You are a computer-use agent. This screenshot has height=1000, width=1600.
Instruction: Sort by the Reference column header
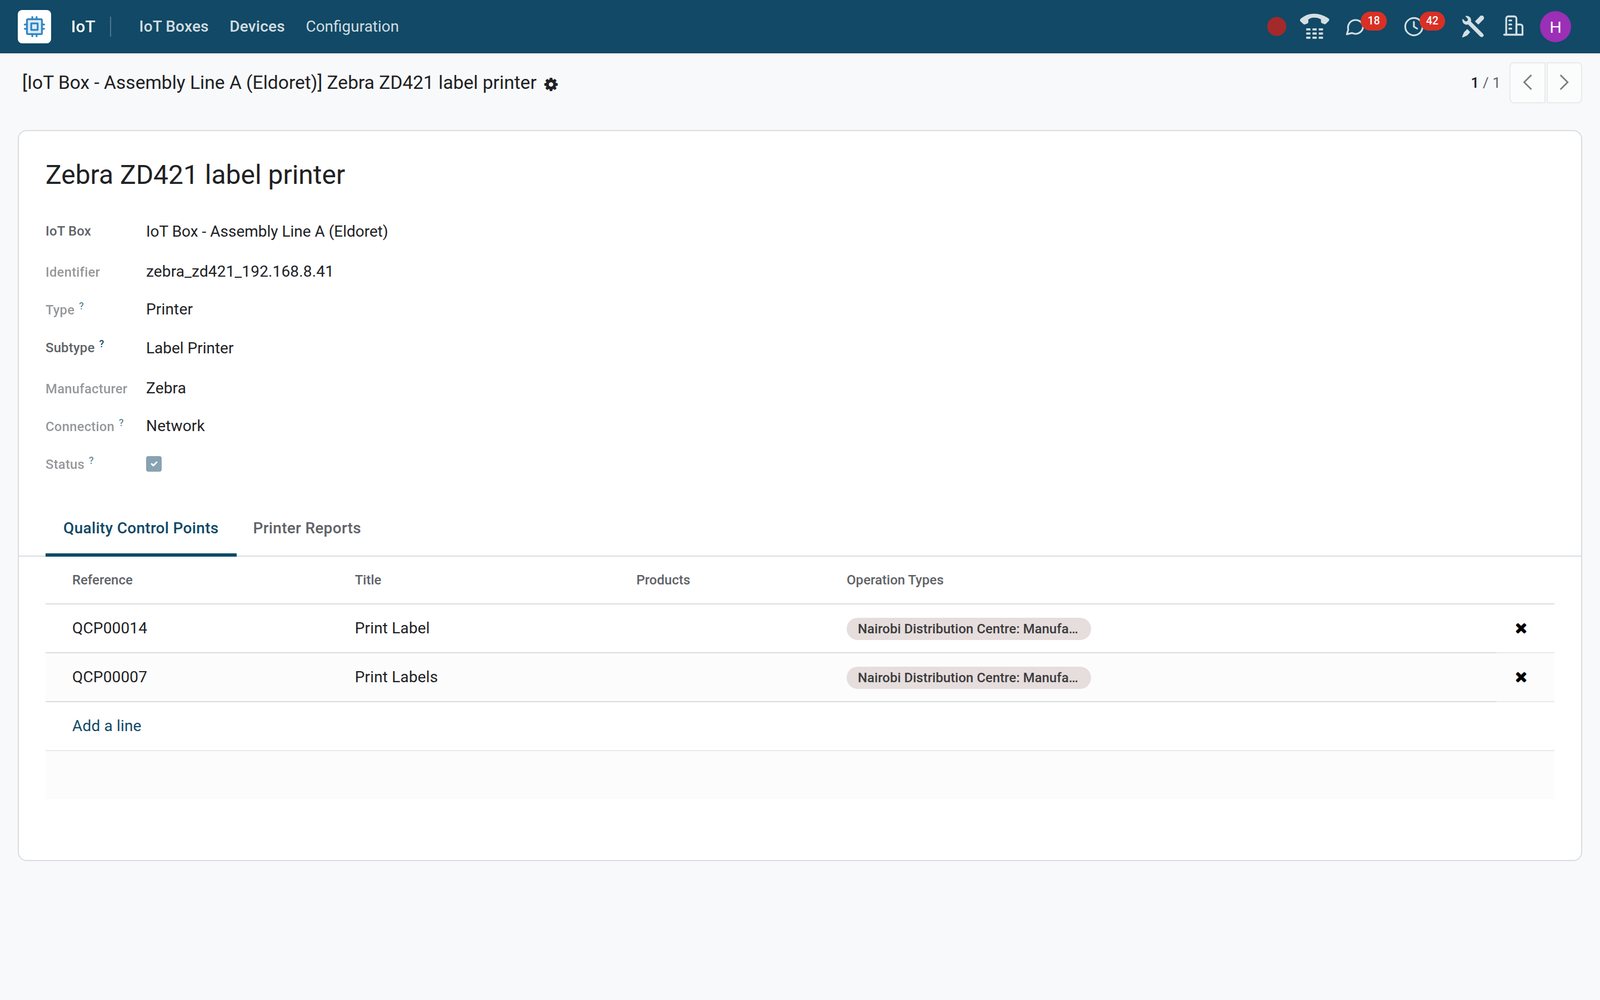tap(102, 580)
